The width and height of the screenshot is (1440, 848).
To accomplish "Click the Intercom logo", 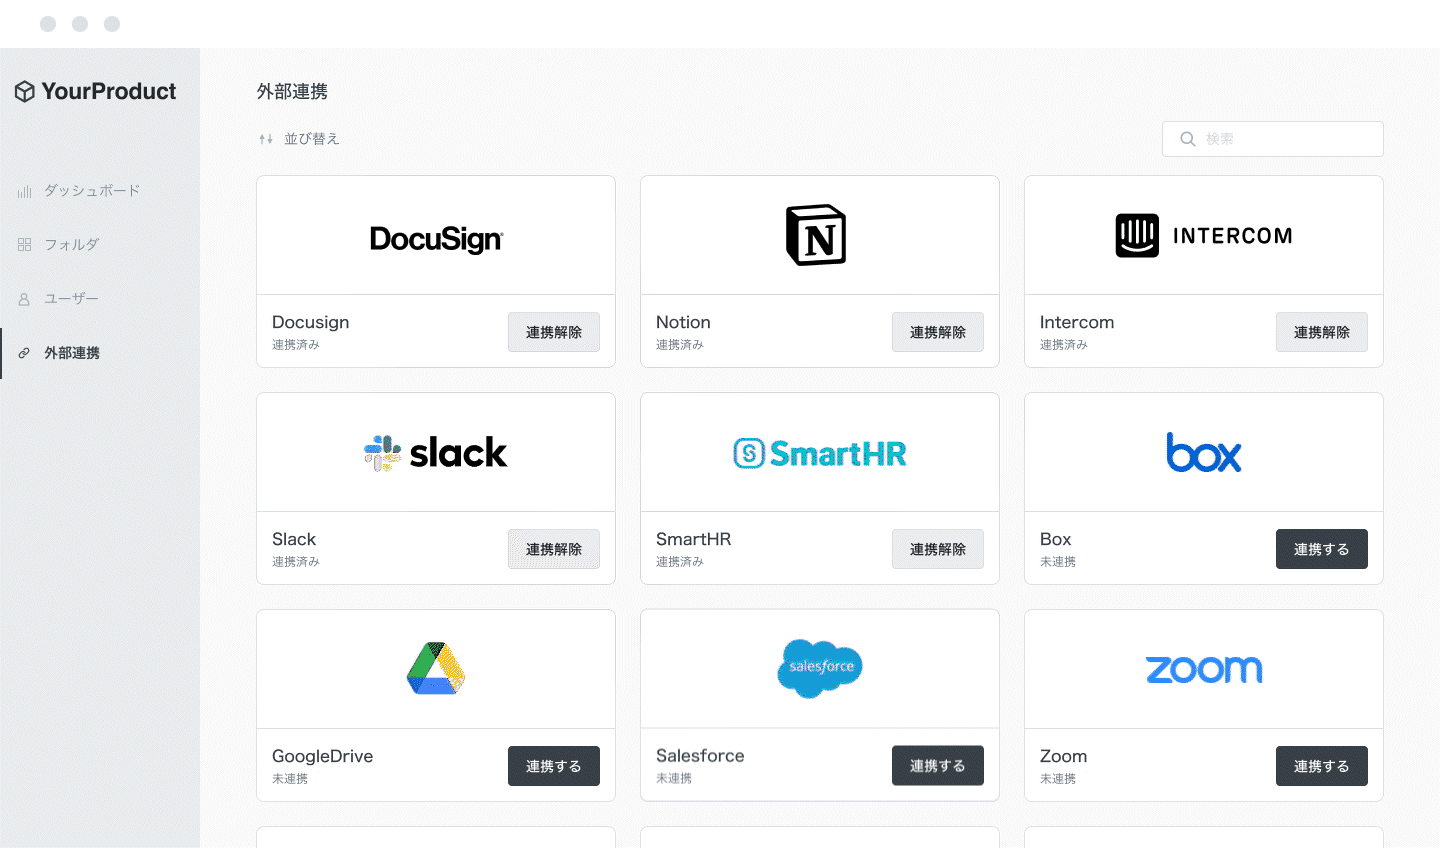I will tap(1204, 236).
